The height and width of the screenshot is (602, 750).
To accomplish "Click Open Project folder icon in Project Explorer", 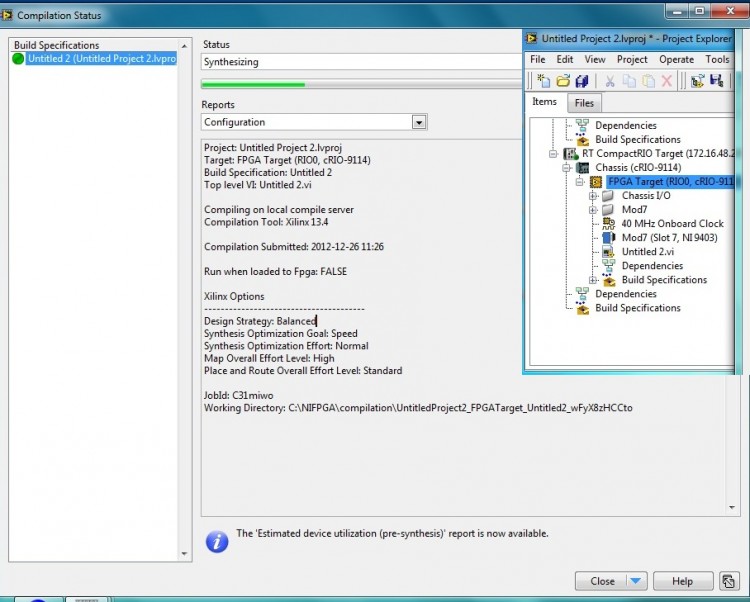I will 563,81.
